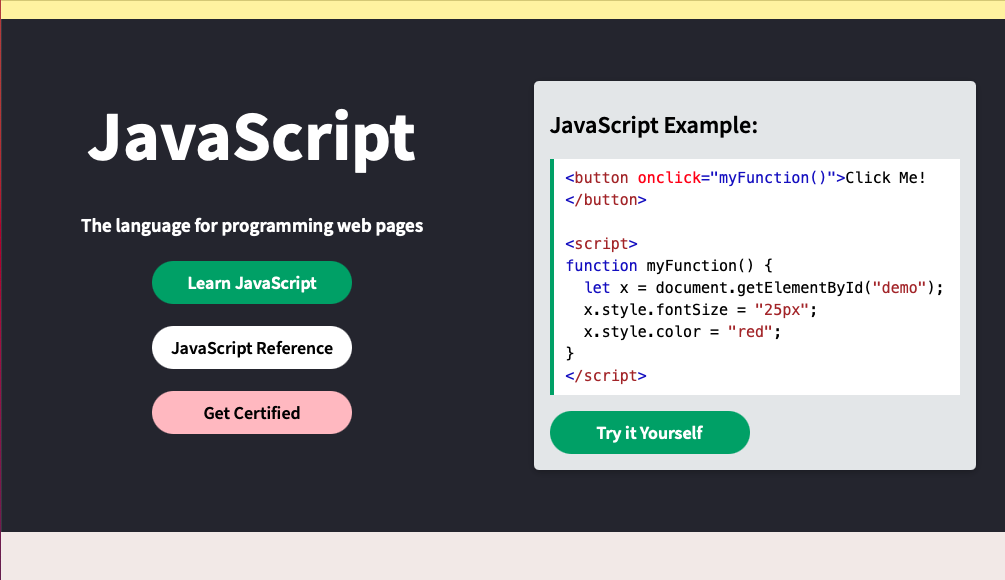Click the button onclick="myFunction()" code line

click(745, 178)
